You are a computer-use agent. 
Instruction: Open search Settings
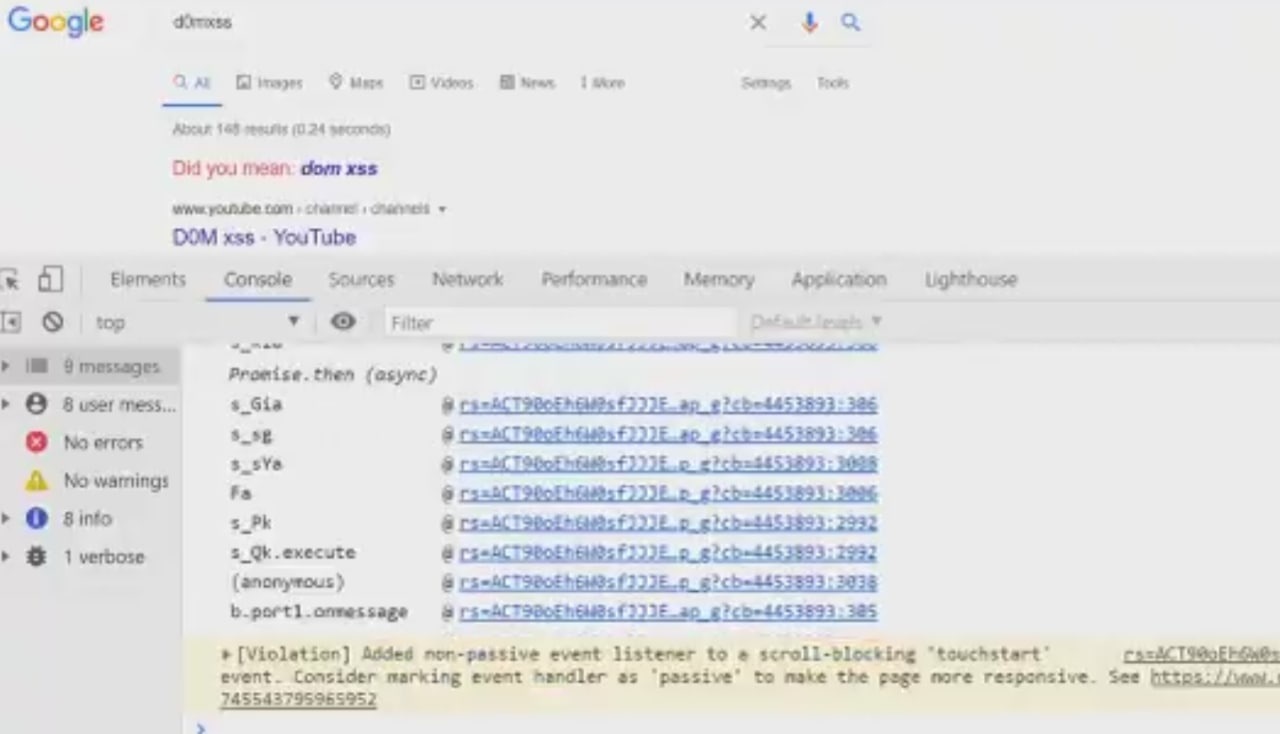click(766, 83)
